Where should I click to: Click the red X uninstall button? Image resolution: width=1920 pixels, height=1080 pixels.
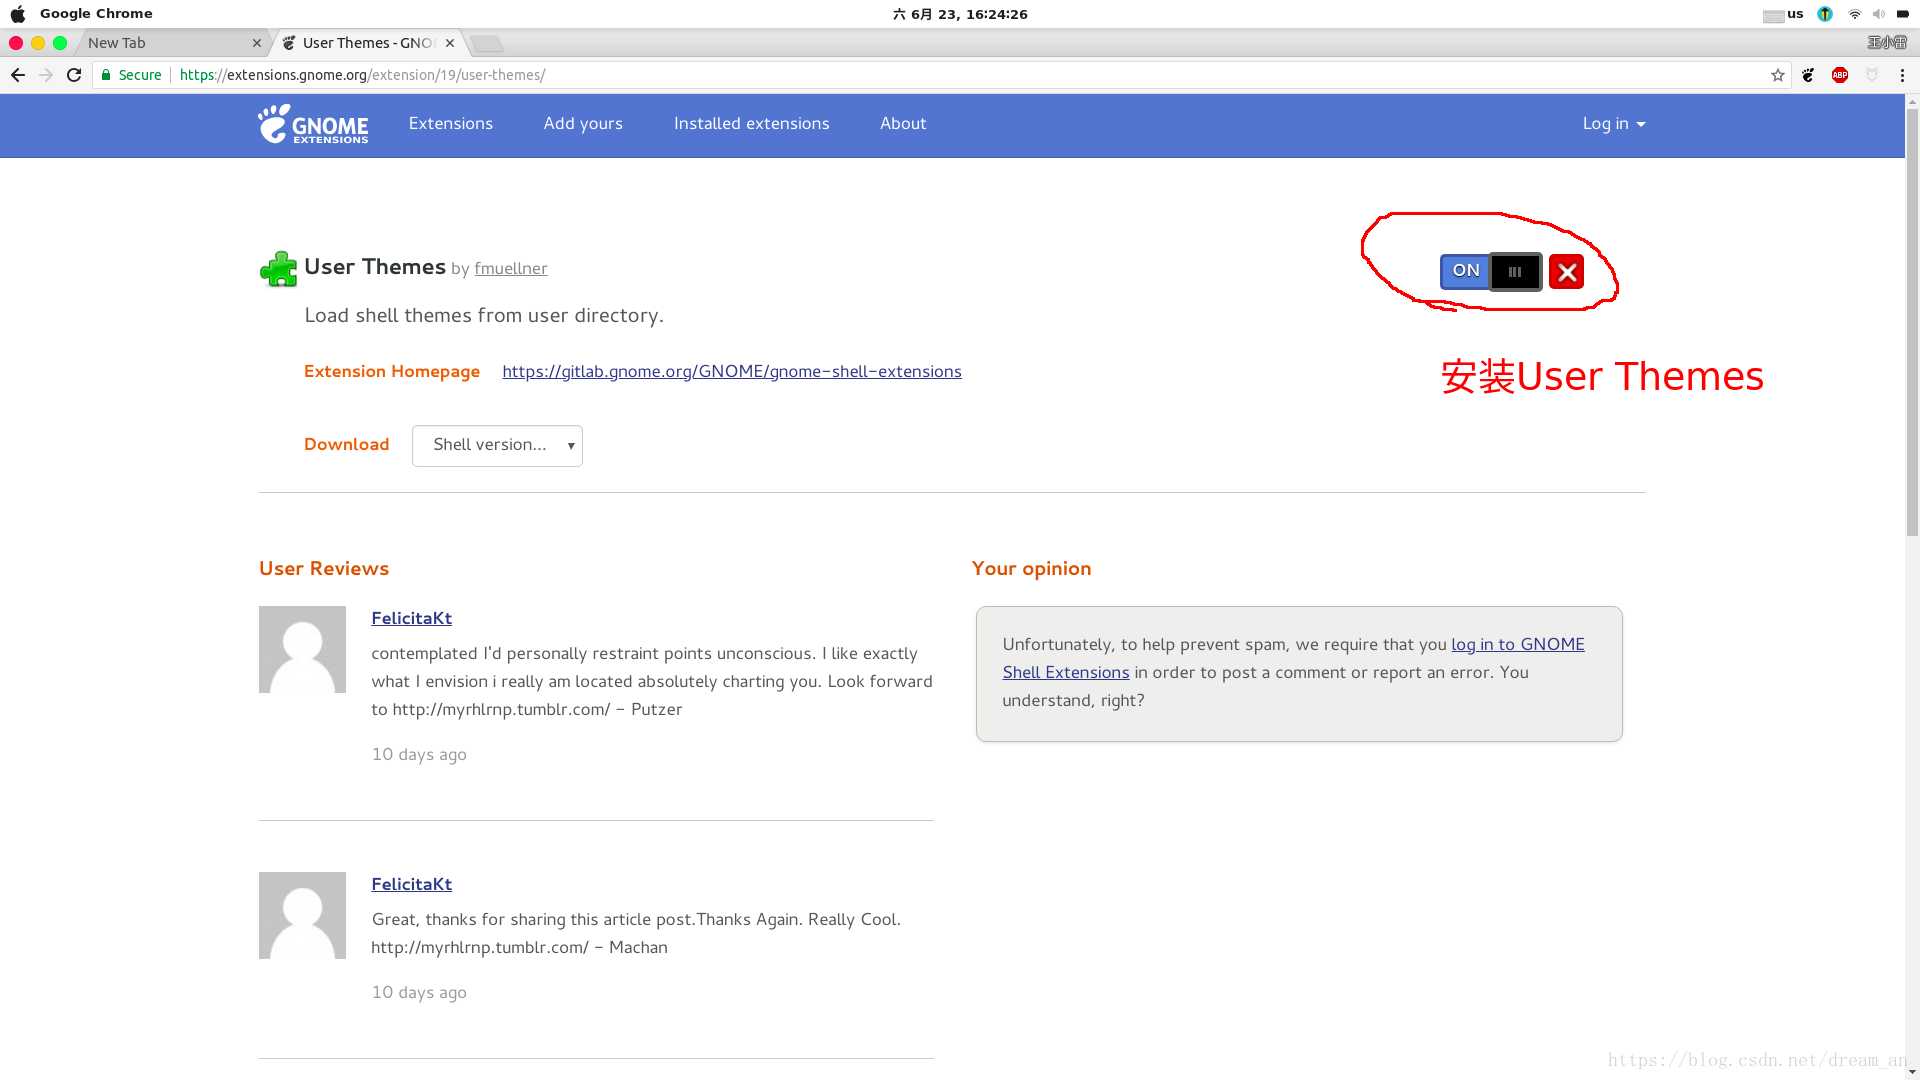point(1566,272)
